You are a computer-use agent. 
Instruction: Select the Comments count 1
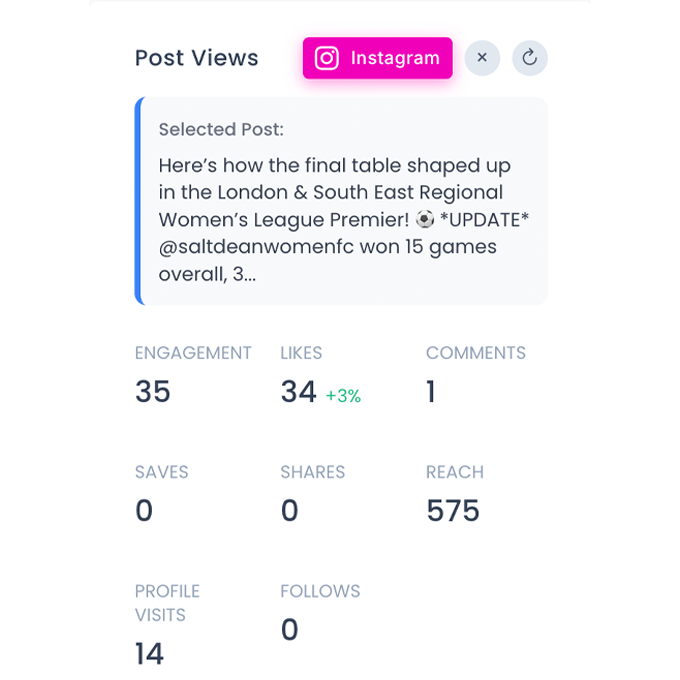(431, 392)
